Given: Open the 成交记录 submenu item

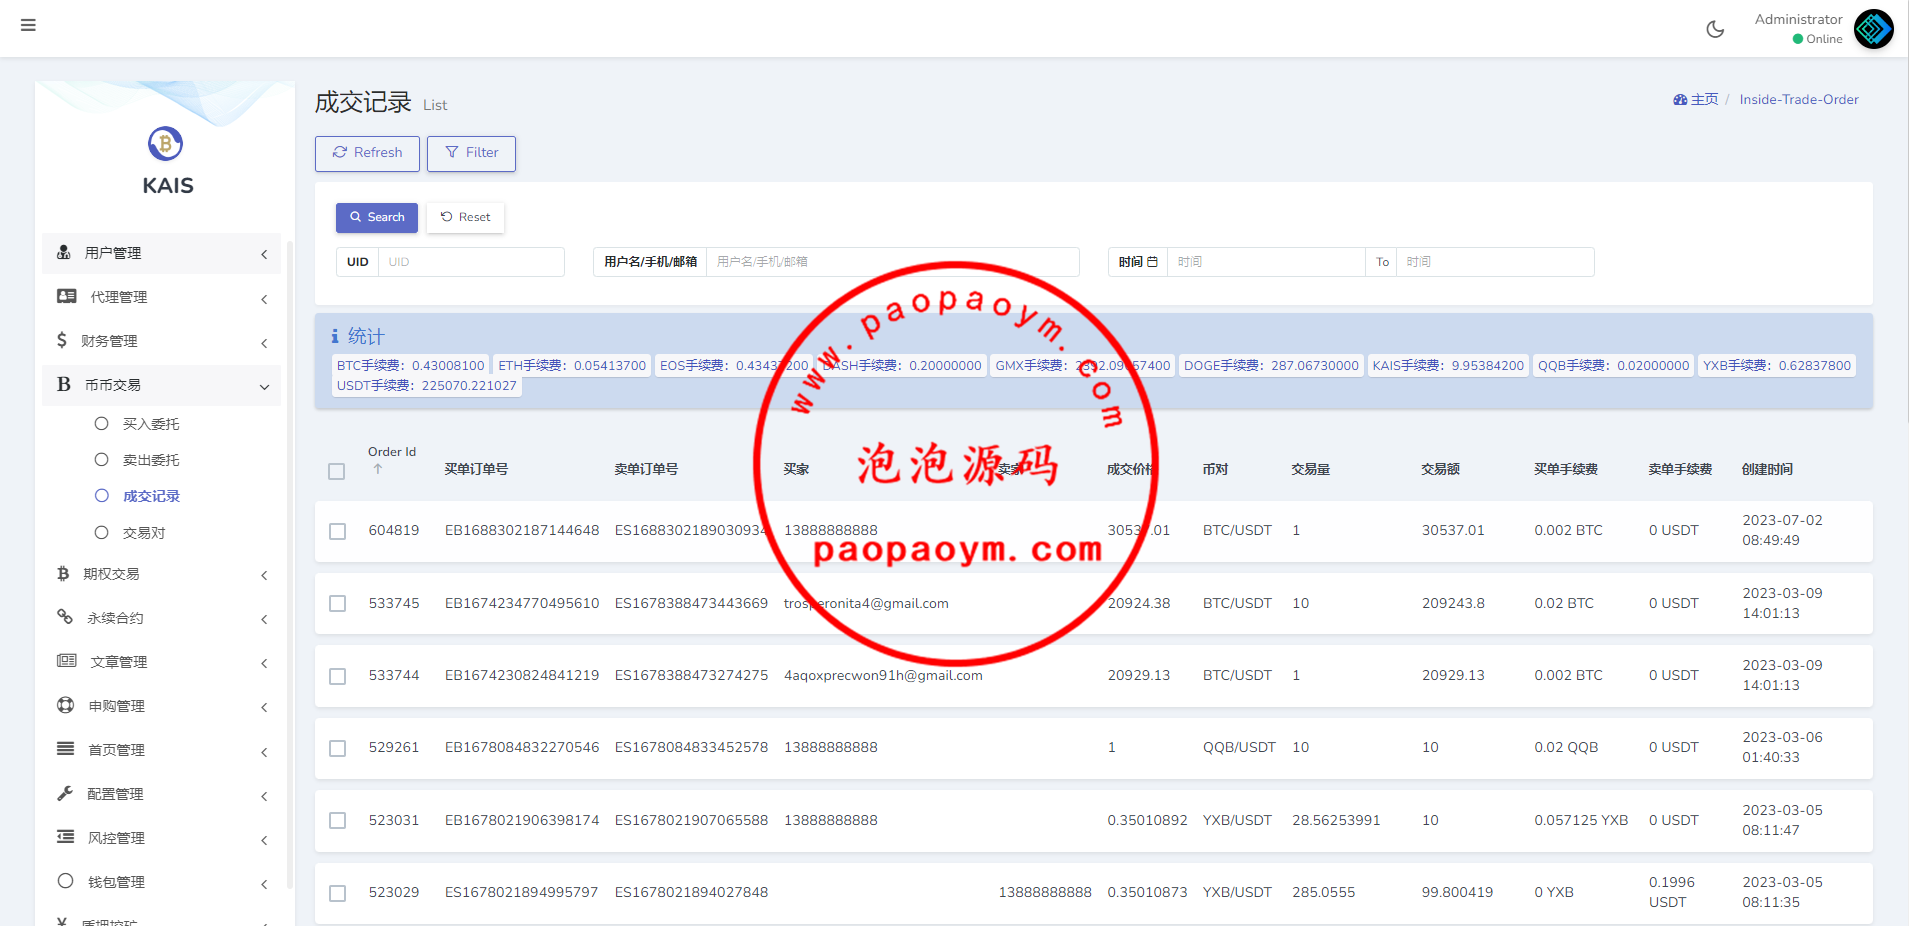Looking at the screenshot, I should [151, 496].
